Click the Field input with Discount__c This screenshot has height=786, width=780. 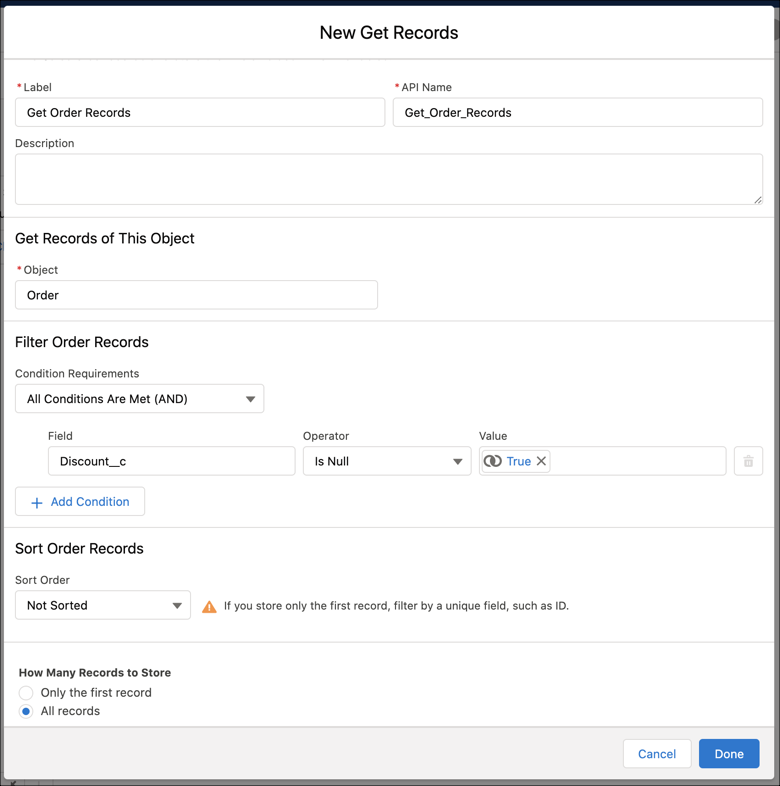(x=171, y=461)
